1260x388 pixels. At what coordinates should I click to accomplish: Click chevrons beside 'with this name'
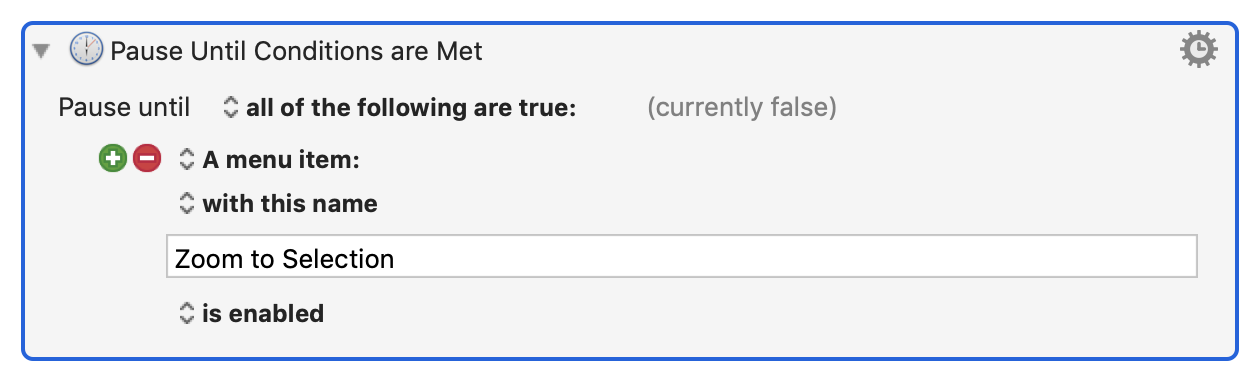186,204
